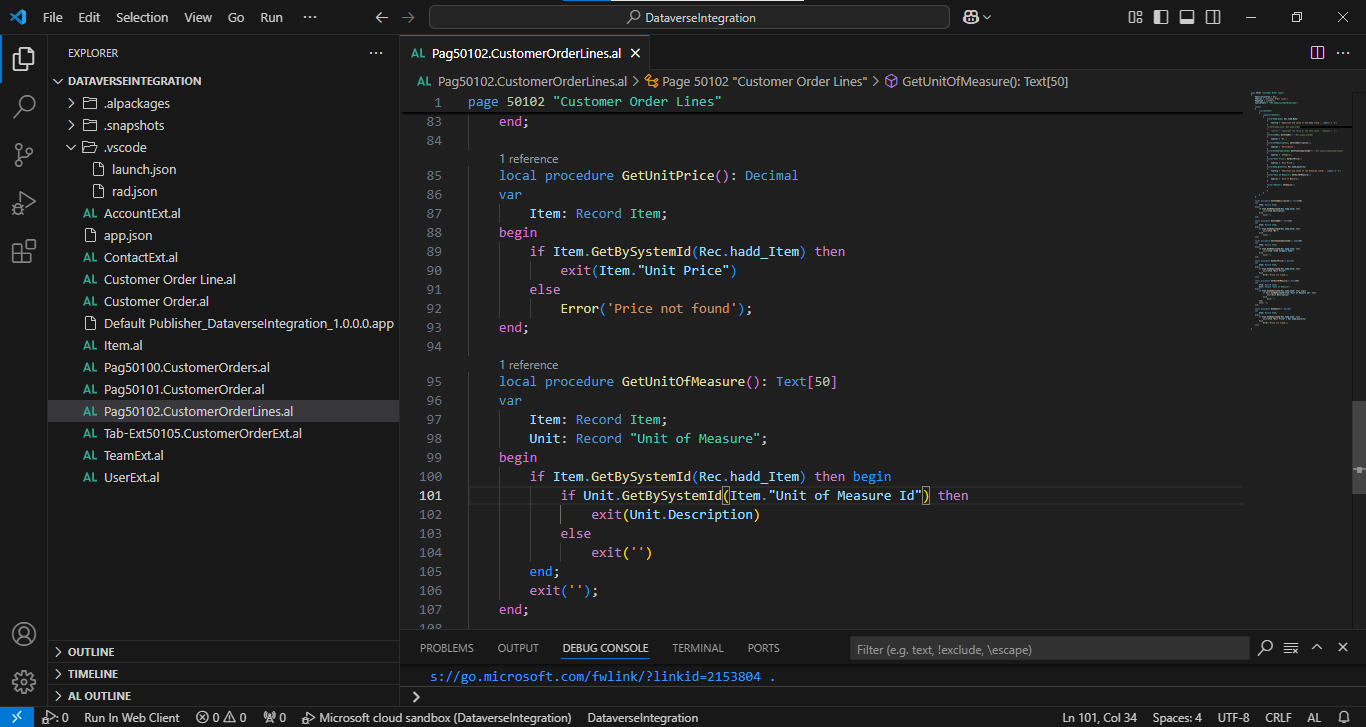Open the Manage settings gear
Image resolution: width=1366 pixels, height=727 pixels.
24,681
